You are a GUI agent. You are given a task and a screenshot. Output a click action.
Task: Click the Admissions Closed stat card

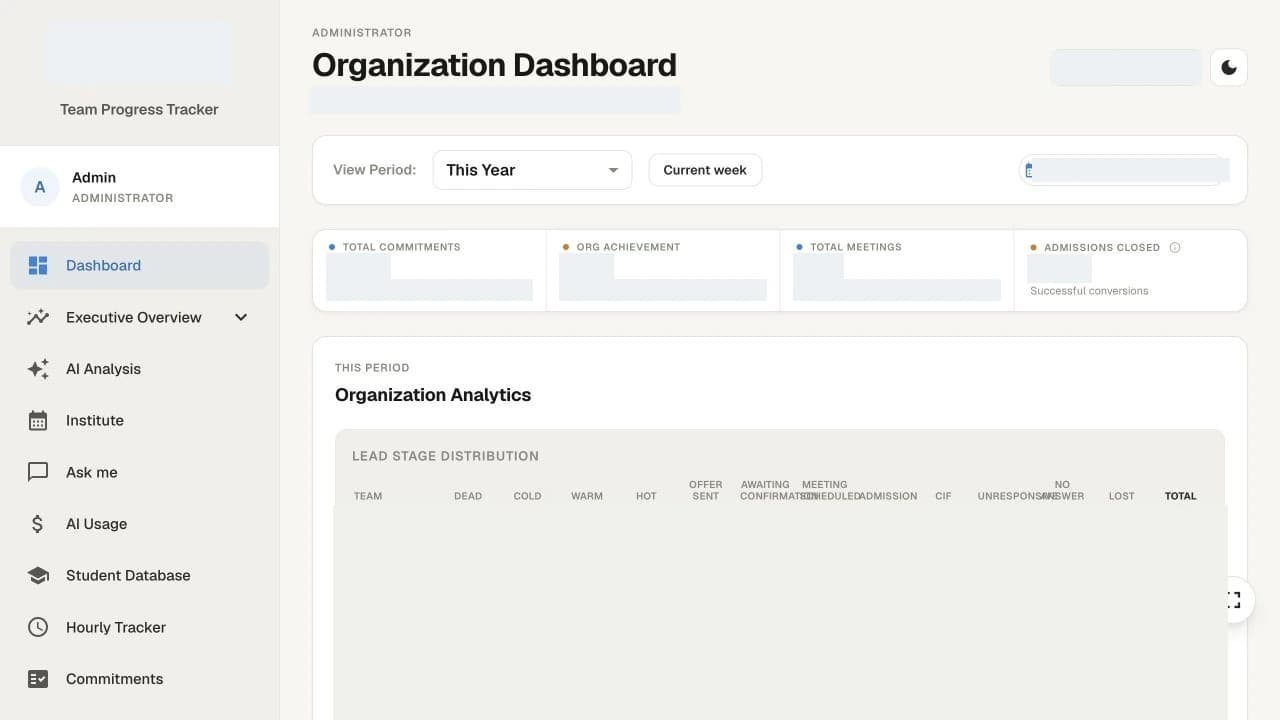1130,271
